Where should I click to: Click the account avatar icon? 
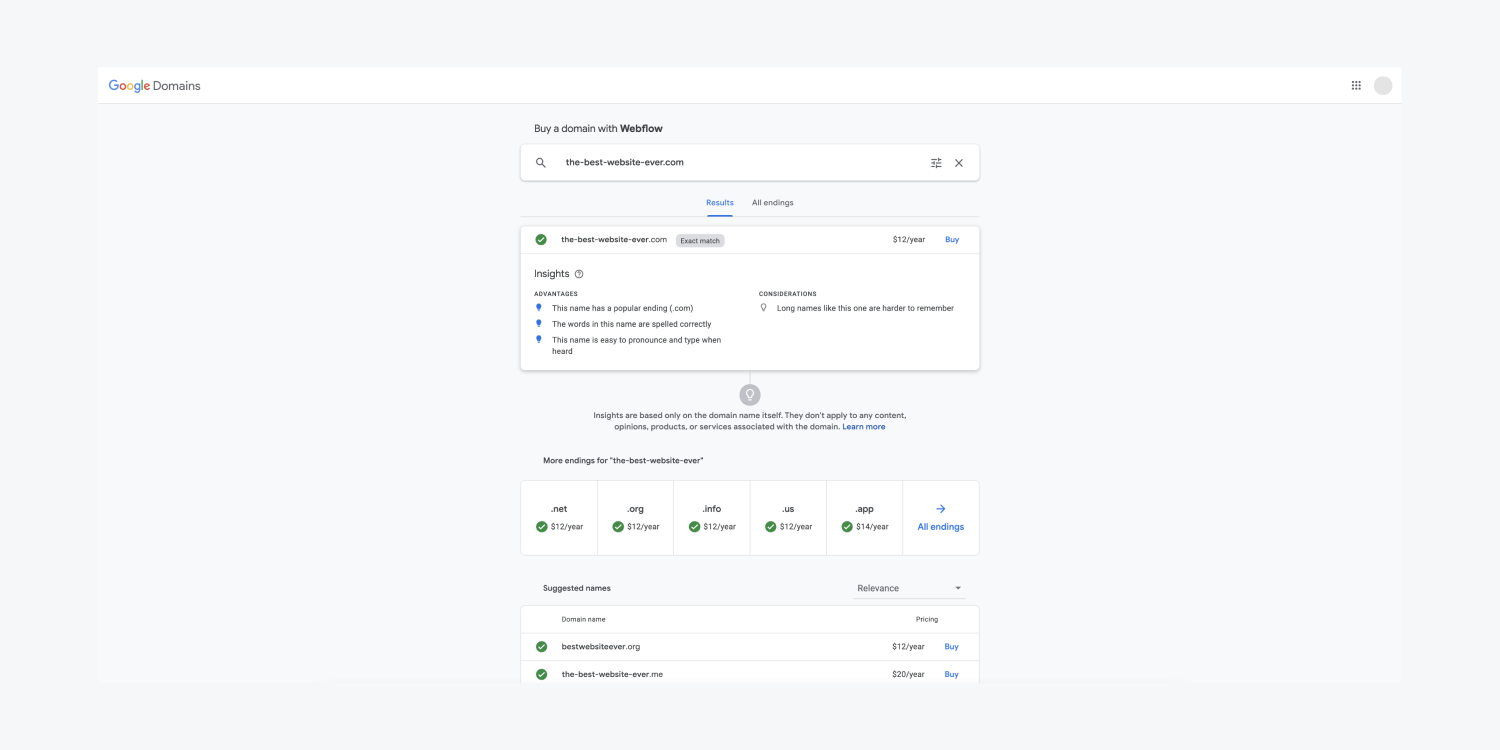1382,85
